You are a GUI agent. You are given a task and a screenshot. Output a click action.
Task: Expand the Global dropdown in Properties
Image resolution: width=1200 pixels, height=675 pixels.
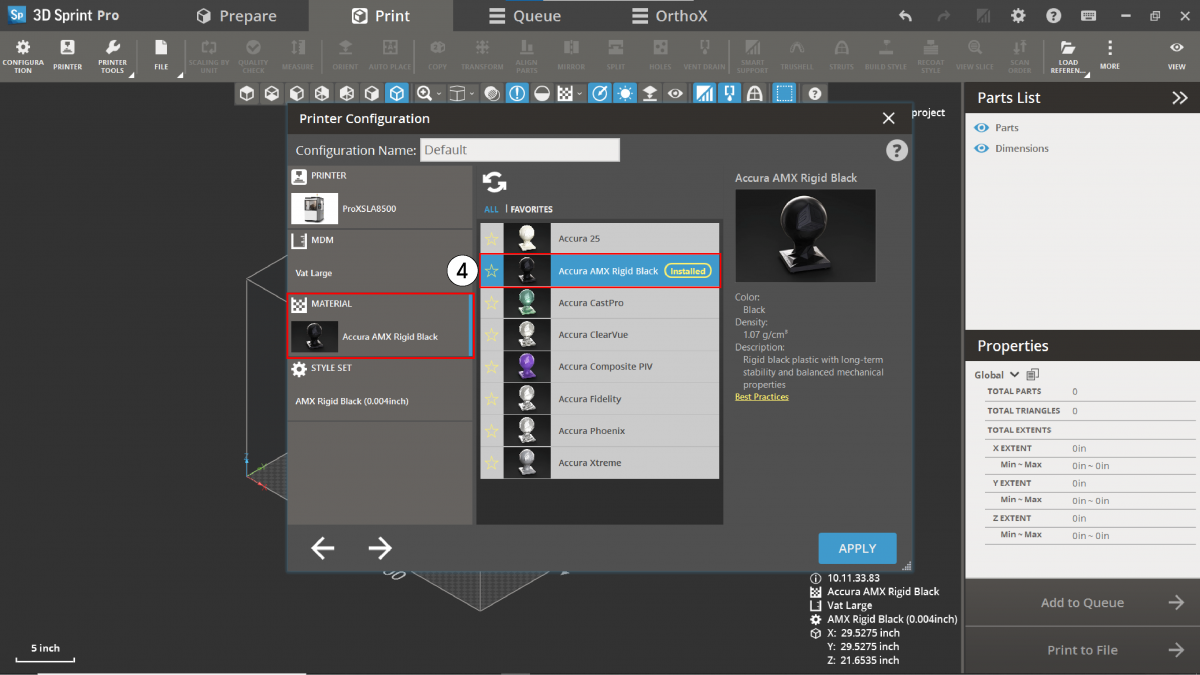click(1015, 375)
